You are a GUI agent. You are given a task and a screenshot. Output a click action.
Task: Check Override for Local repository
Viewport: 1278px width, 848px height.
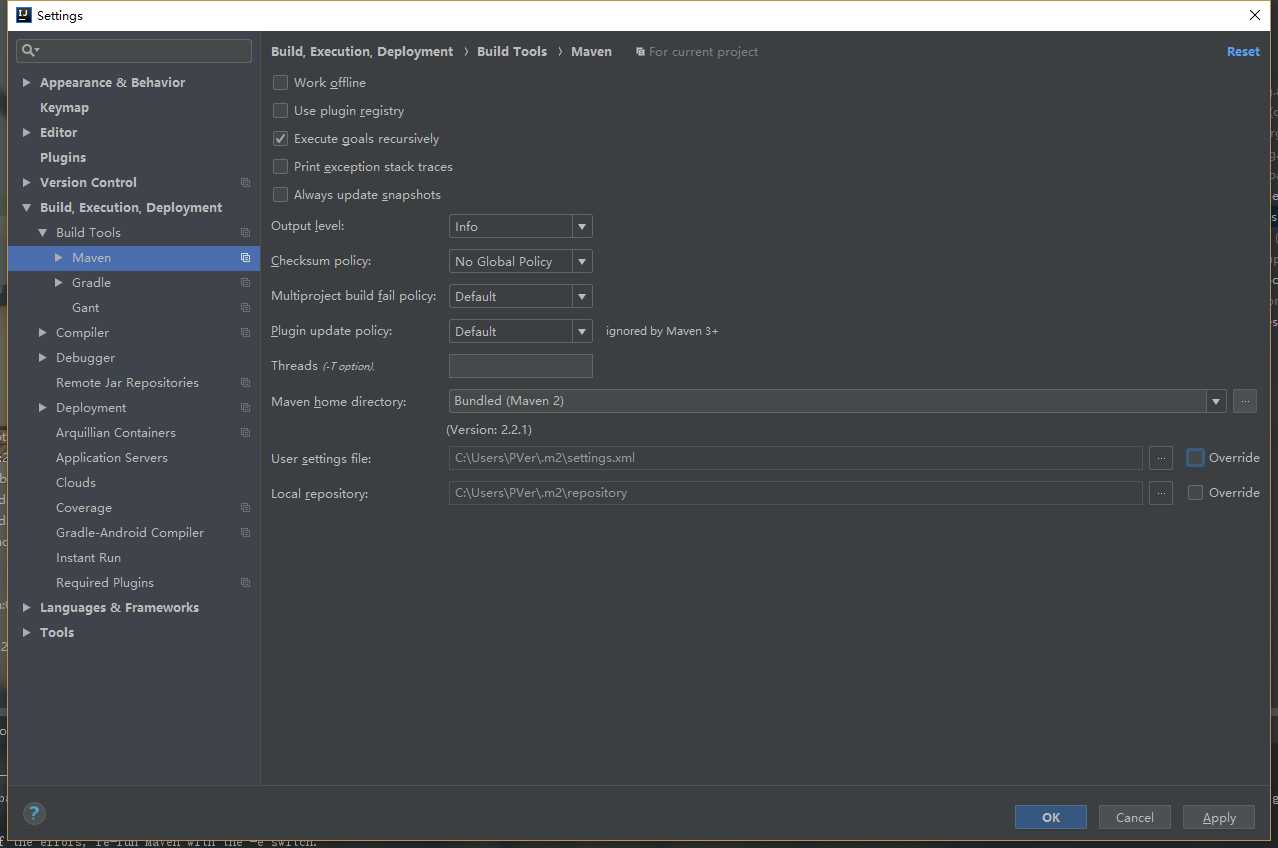pos(1195,492)
